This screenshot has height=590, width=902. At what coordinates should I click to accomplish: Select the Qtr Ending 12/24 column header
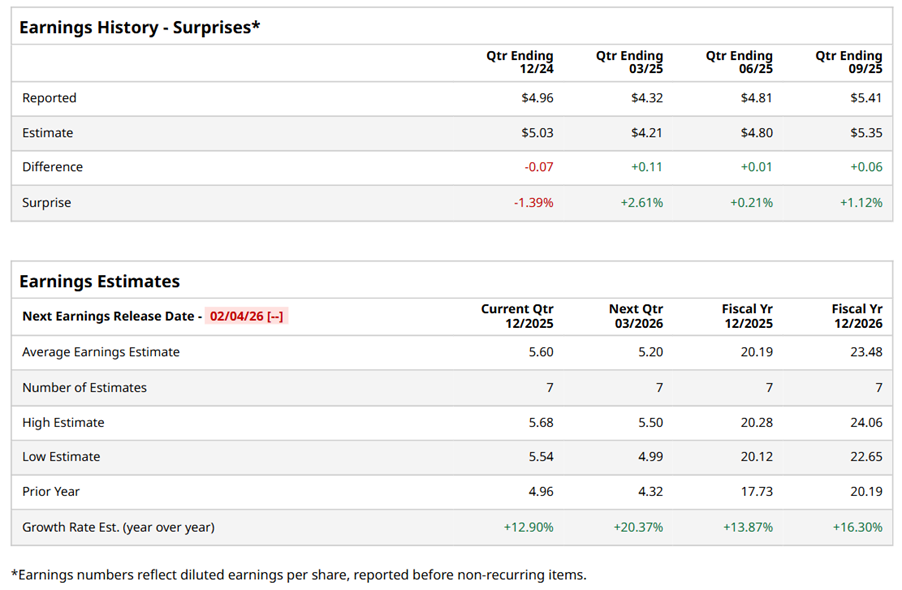pyautogui.click(x=519, y=63)
